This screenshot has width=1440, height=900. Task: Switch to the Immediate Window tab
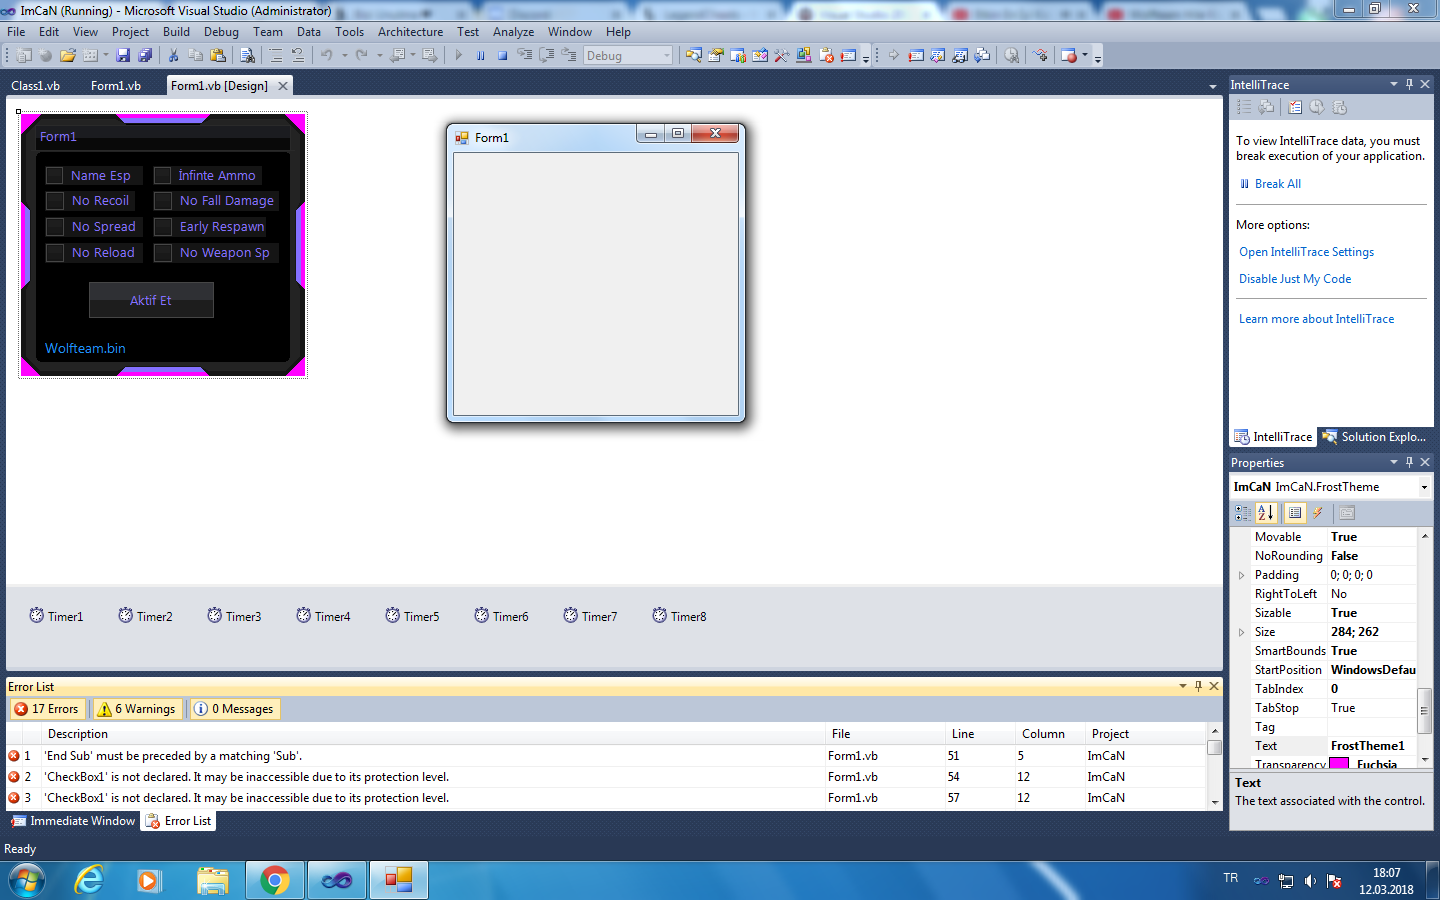coord(73,821)
